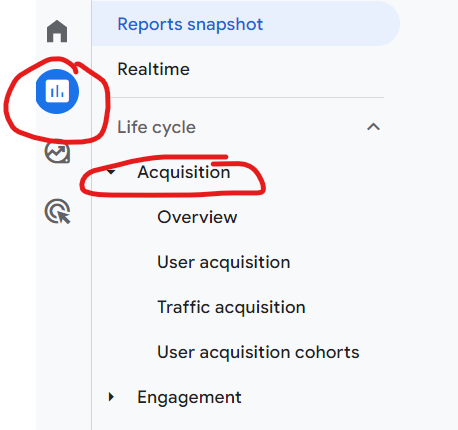Viewport: 458px width, 430px height.
Task: Open the User acquisition report
Action: tap(224, 262)
